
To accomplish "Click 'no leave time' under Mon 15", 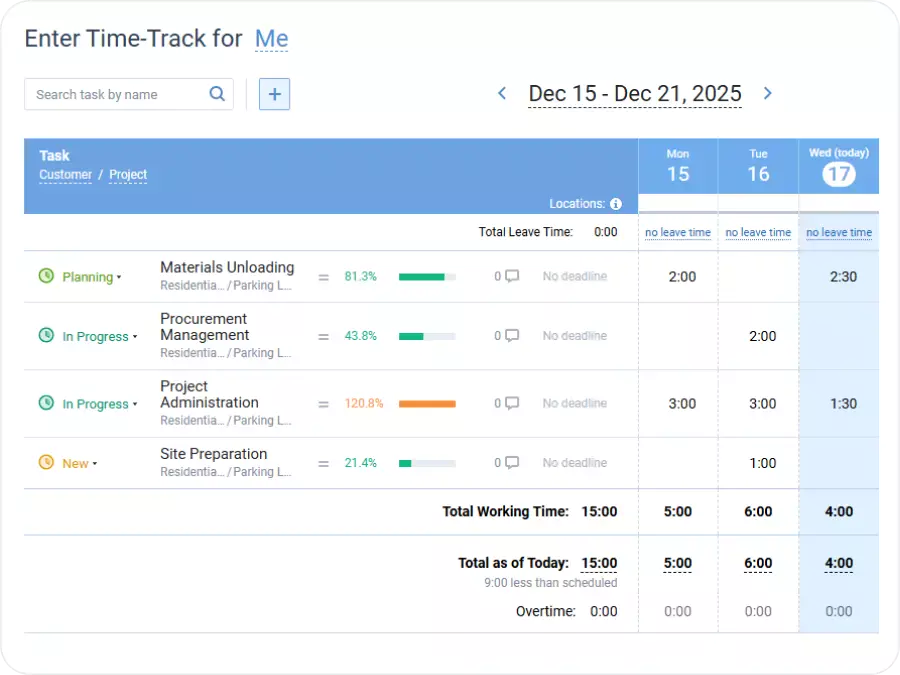I will 677,232.
